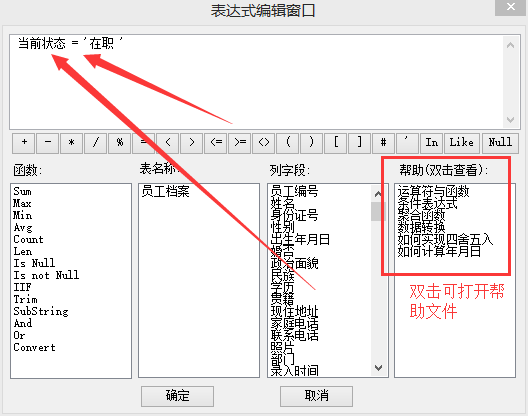Choose SubString in the function list
Screen dimensions: 528x416
(41, 311)
